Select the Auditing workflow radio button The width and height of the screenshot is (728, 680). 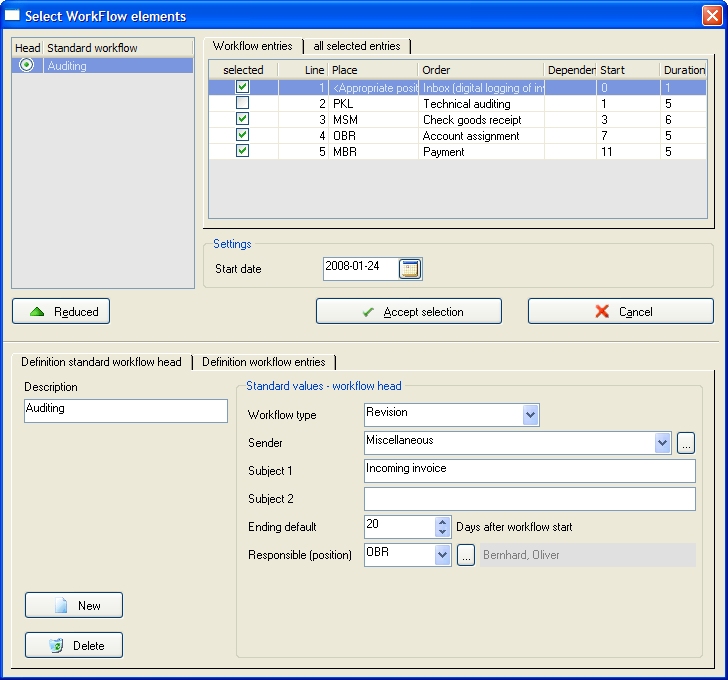point(26,65)
